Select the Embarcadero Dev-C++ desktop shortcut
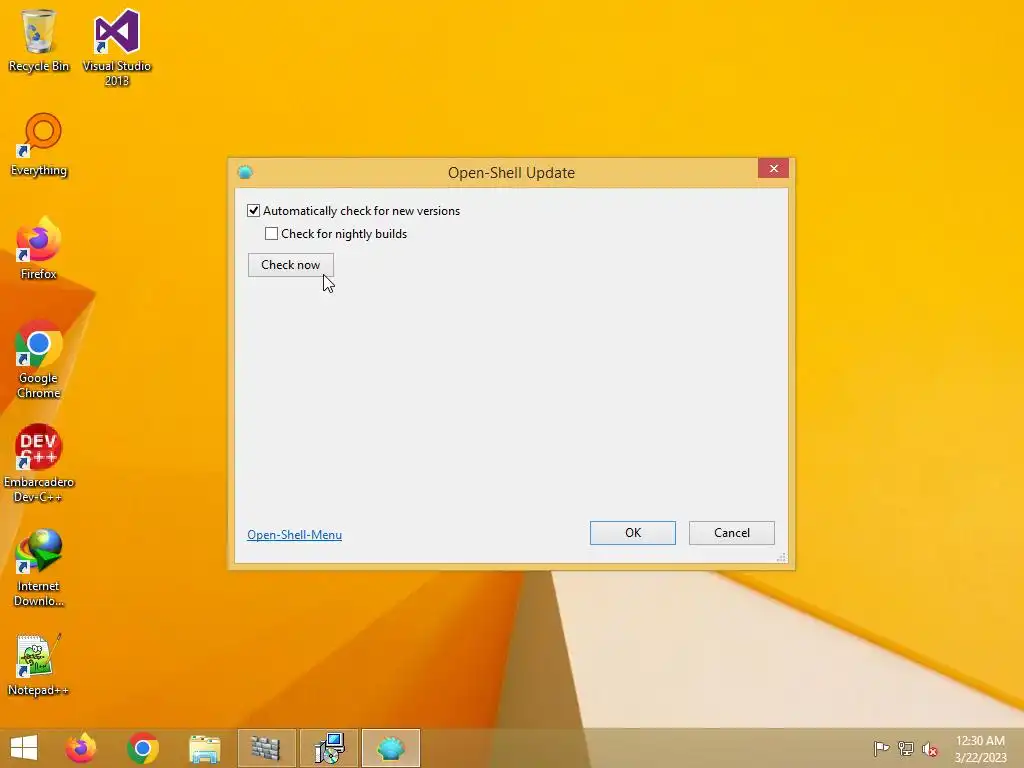Viewport: 1024px width, 768px height. 39,464
